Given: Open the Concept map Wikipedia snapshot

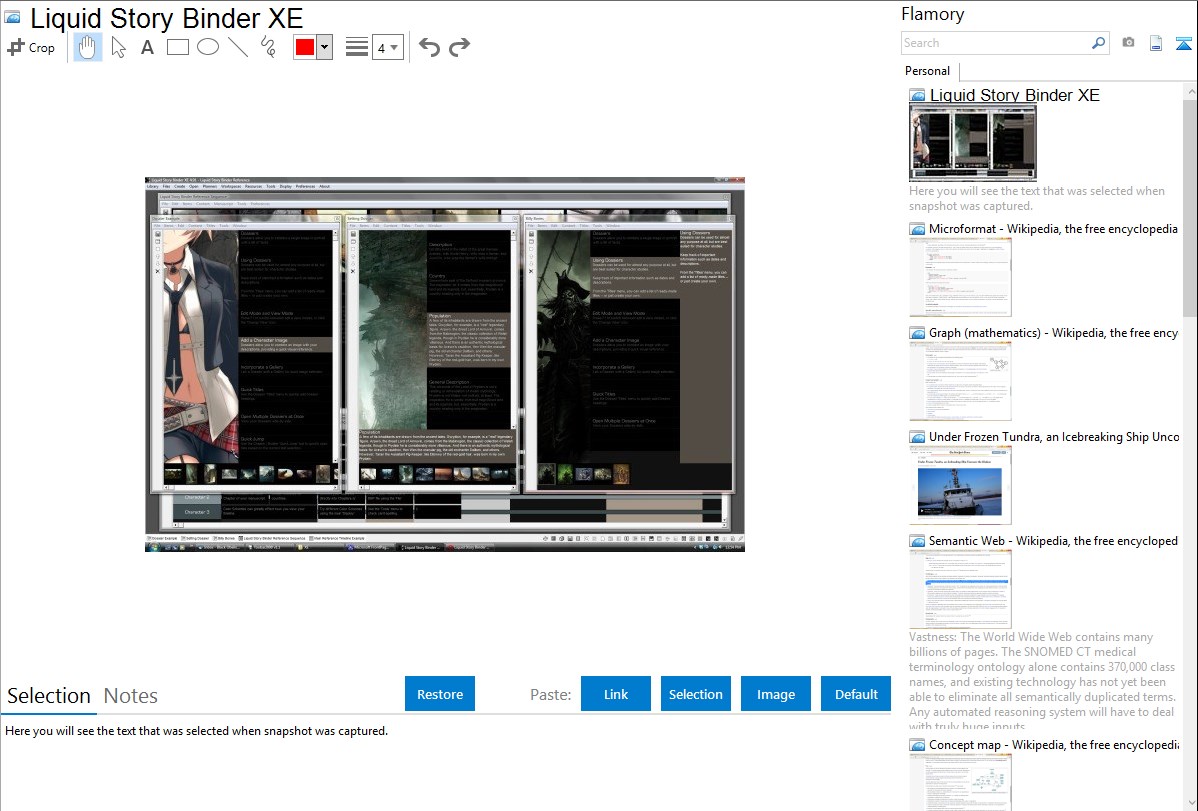Looking at the screenshot, I should 1054,744.
